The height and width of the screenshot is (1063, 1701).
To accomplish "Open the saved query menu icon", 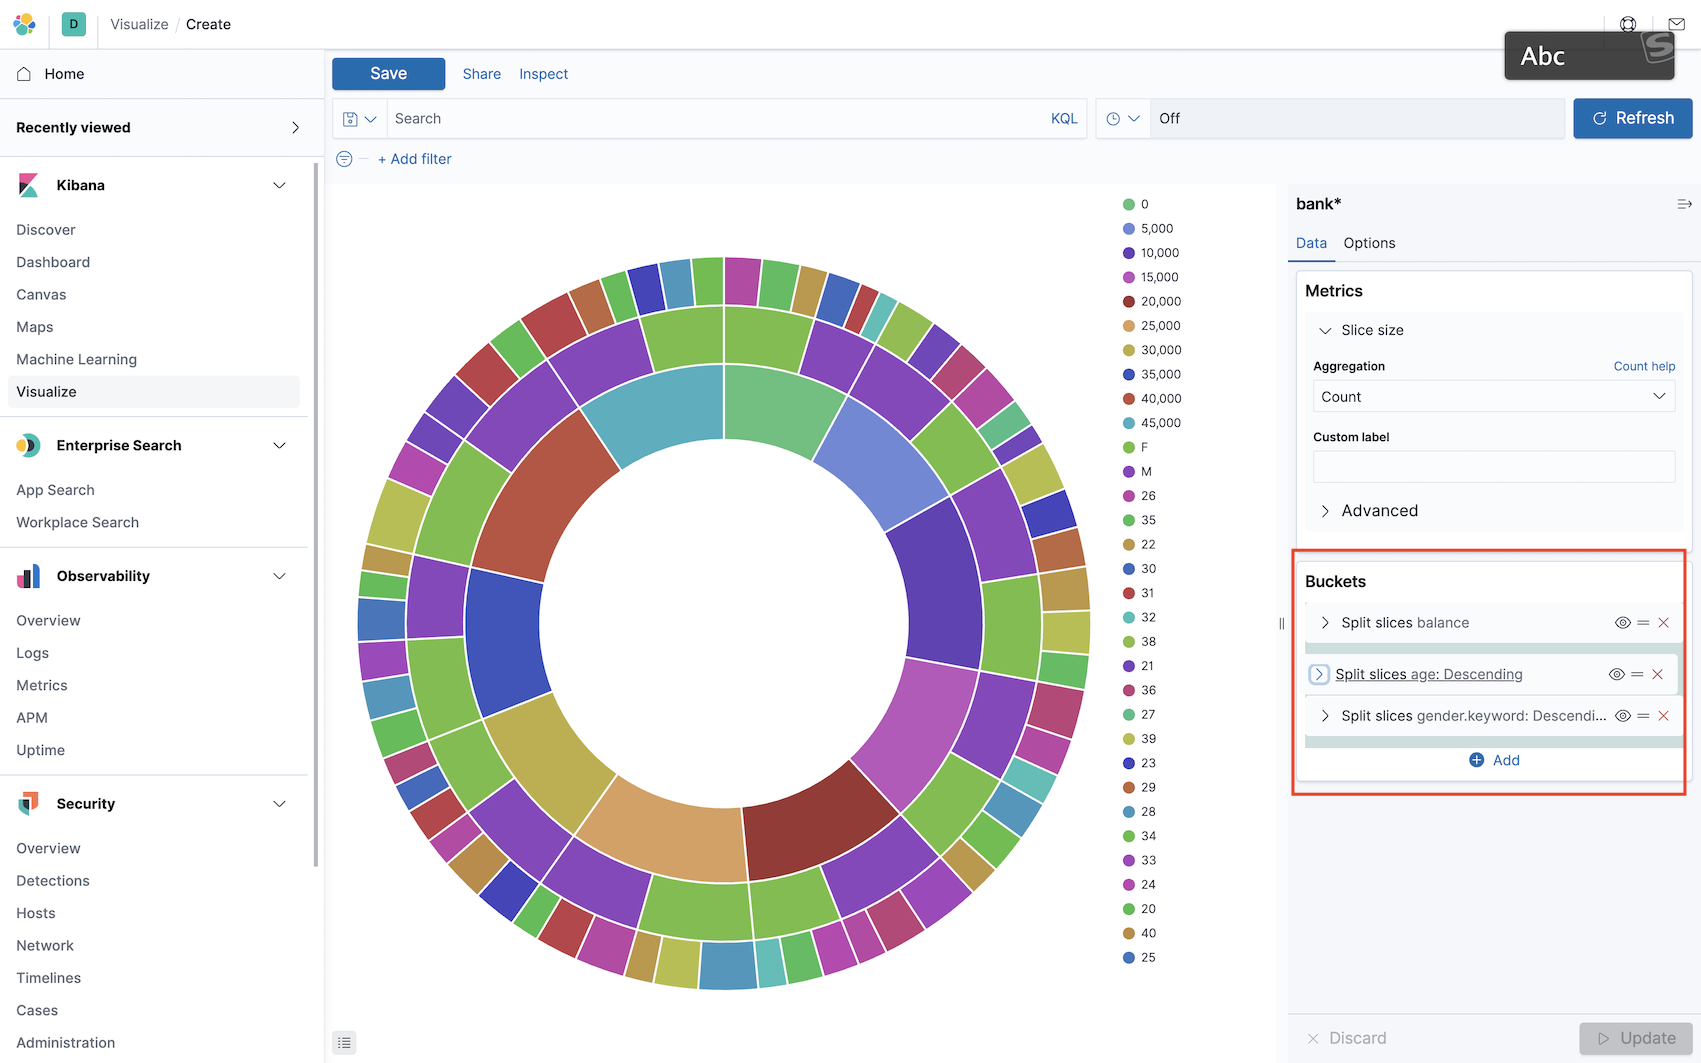I will (359, 119).
